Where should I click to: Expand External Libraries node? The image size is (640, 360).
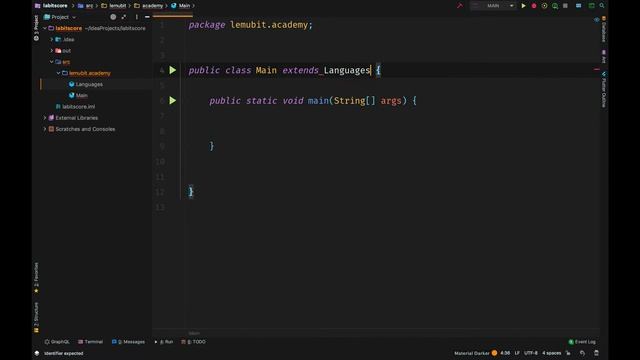tap(45, 118)
